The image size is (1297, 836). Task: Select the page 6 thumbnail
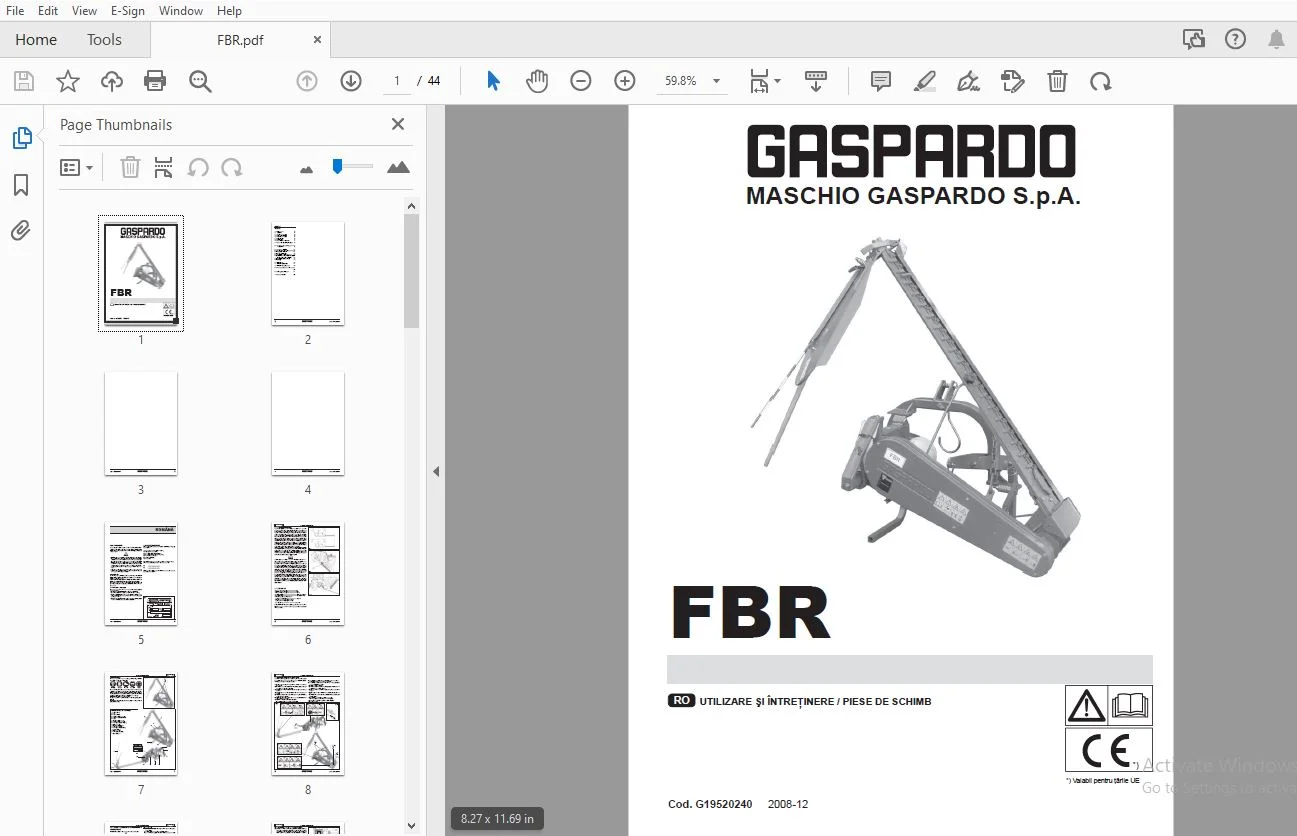(308, 573)
